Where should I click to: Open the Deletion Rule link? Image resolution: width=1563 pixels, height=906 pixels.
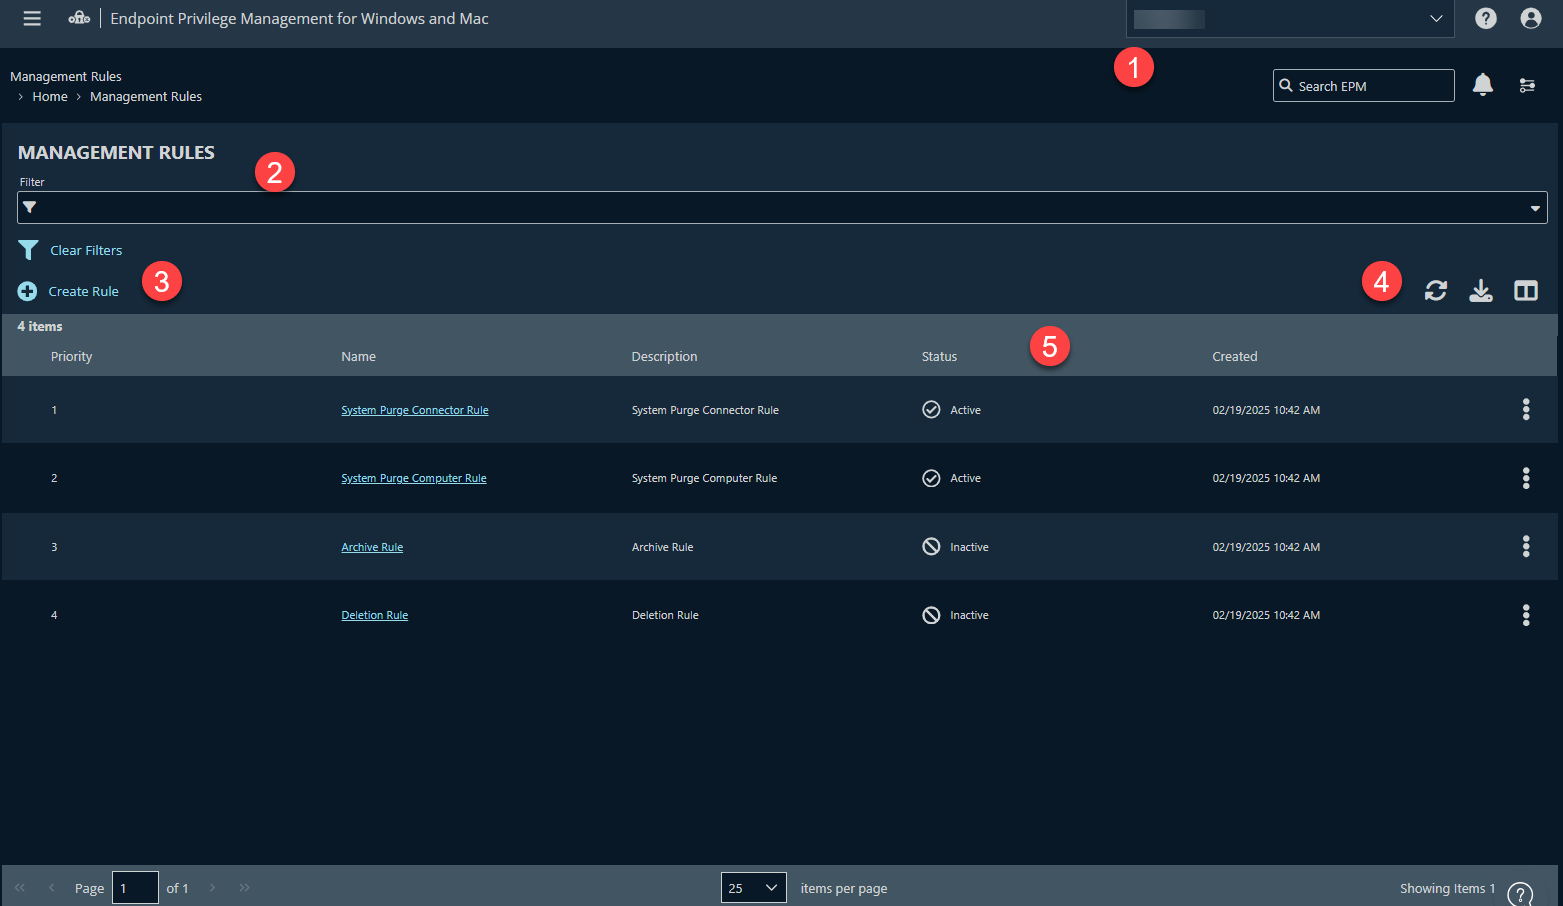(x=374, y=615)
